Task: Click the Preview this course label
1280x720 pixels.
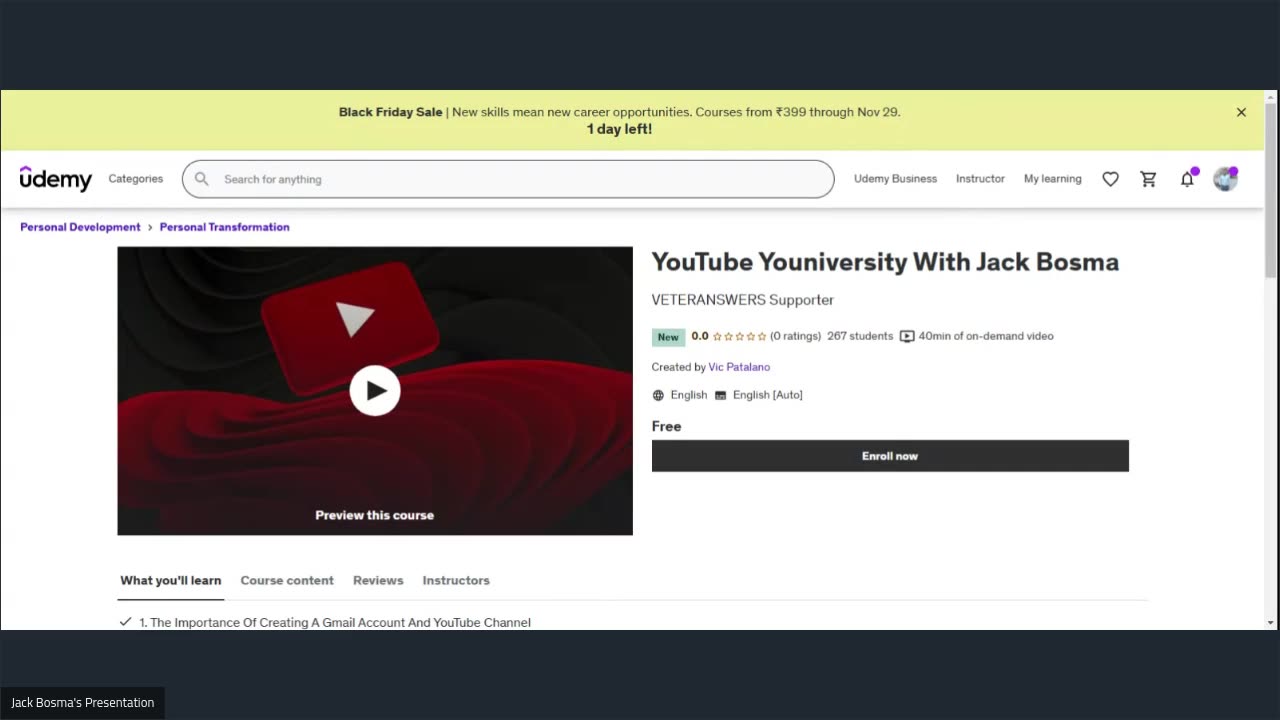Action: (x=375, y=515)
